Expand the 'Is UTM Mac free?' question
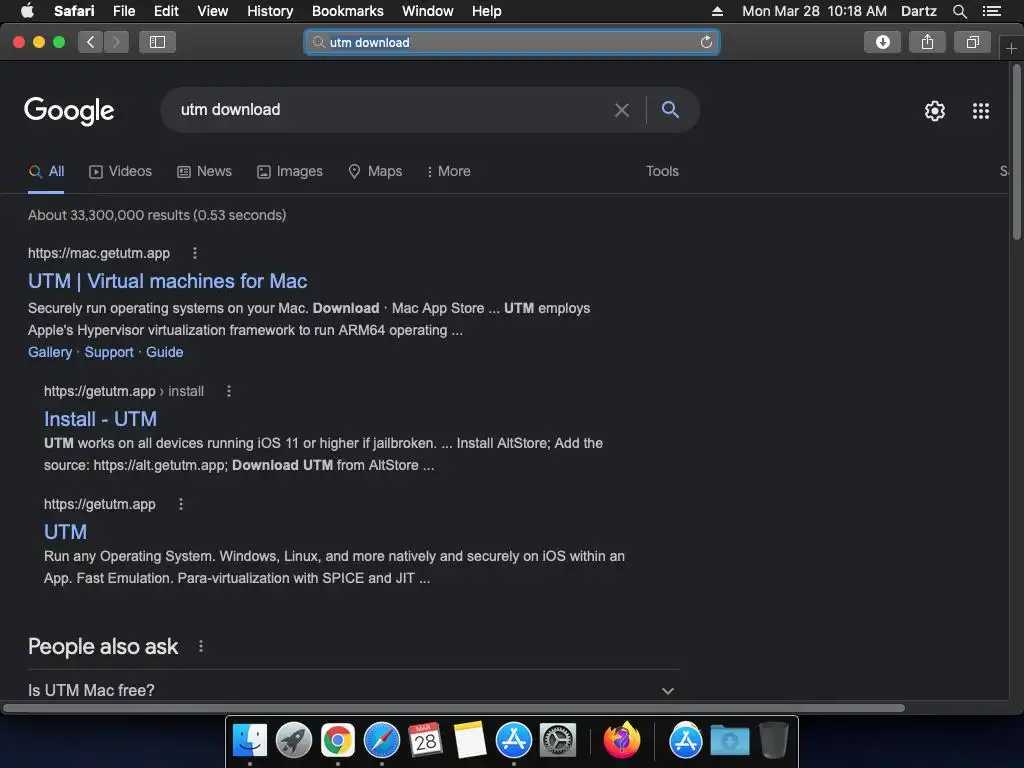1024x768 pixels. coord(351,690)
